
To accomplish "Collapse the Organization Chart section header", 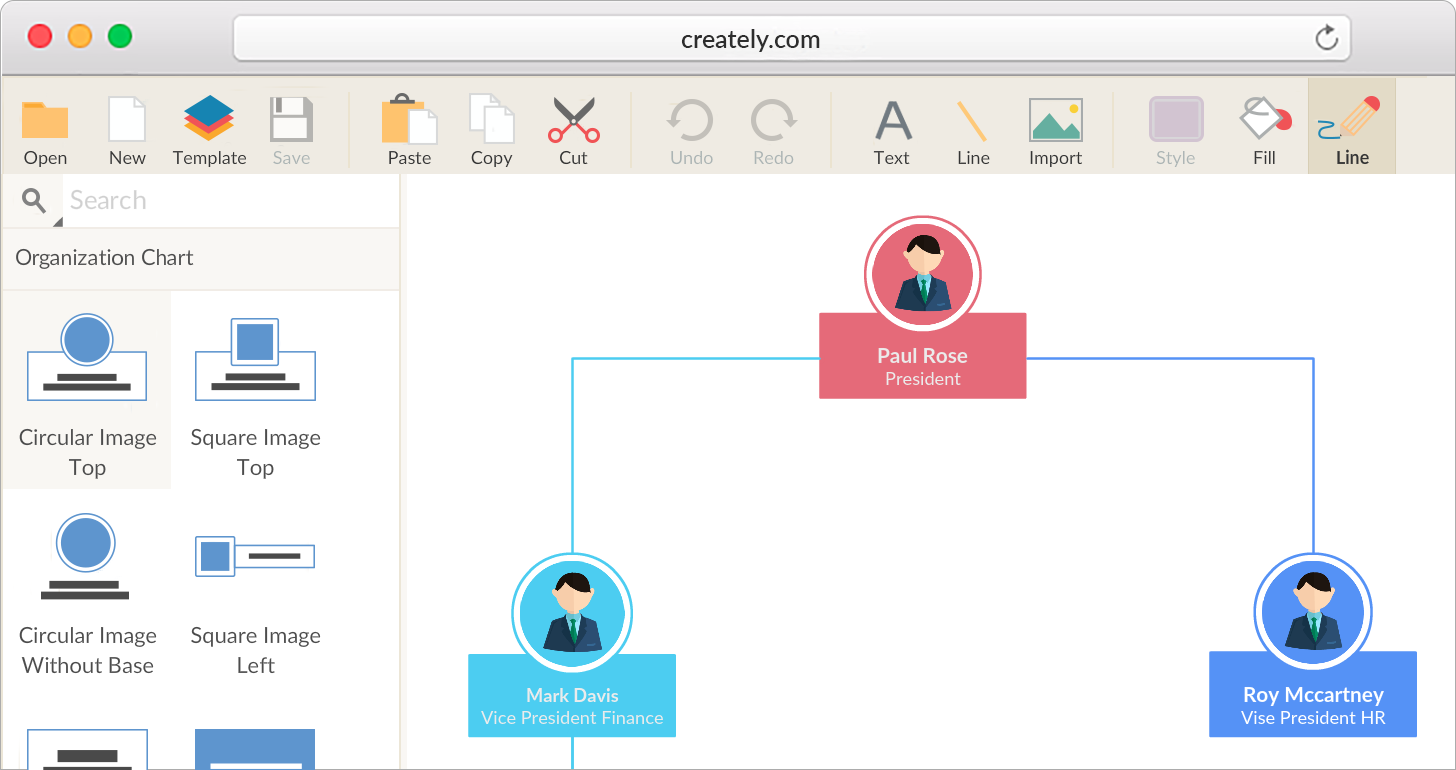I will click(200, 258).
